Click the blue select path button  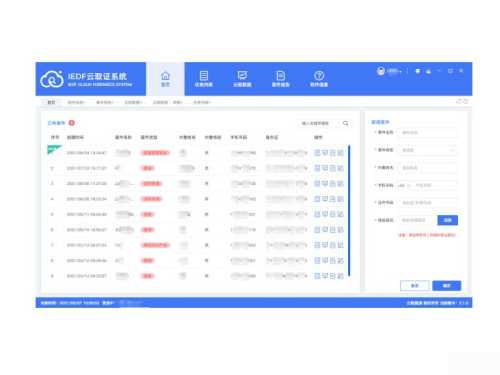tap(448, 220)
